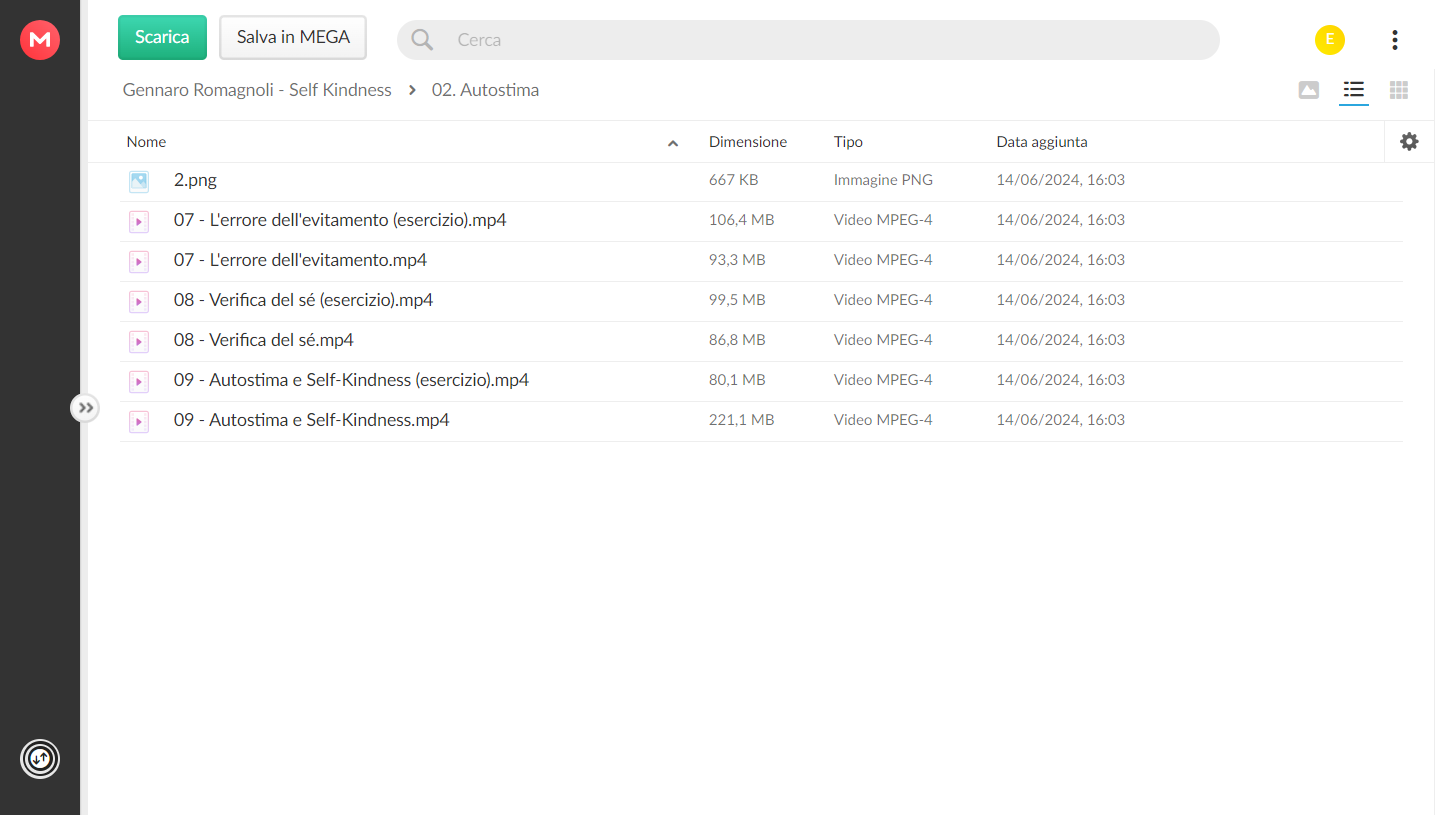Click the date in the 2.png row

coord(1060,180)
